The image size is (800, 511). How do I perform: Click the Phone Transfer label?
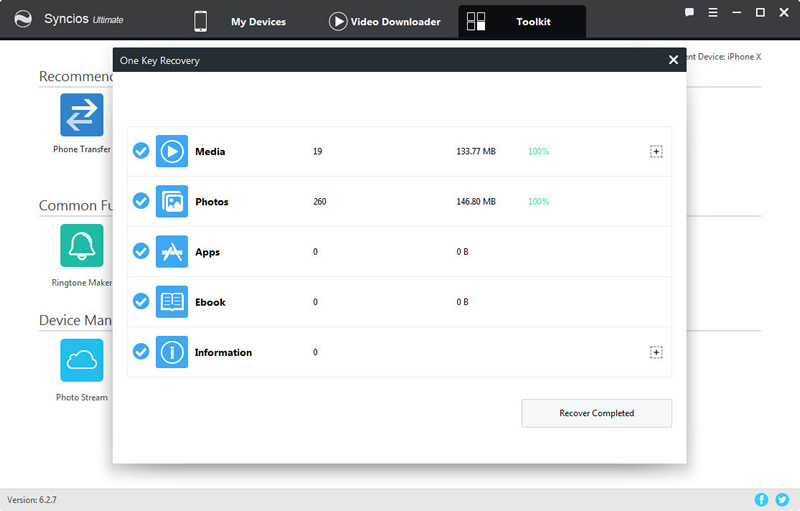[82, 149]
